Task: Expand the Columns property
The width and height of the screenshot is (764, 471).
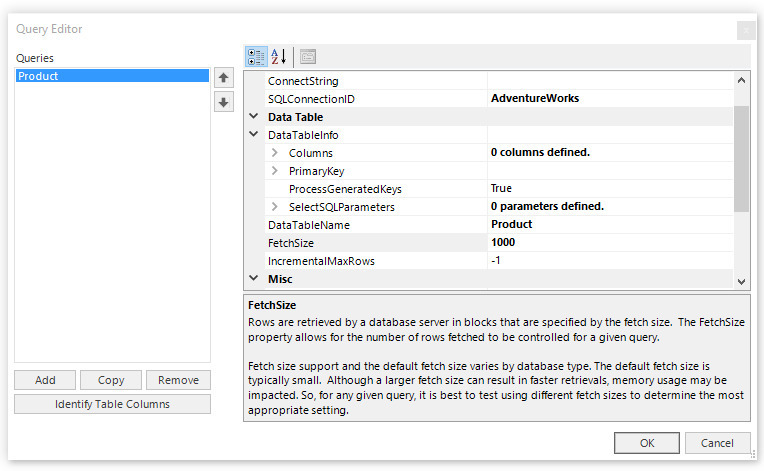Action: 275,152
